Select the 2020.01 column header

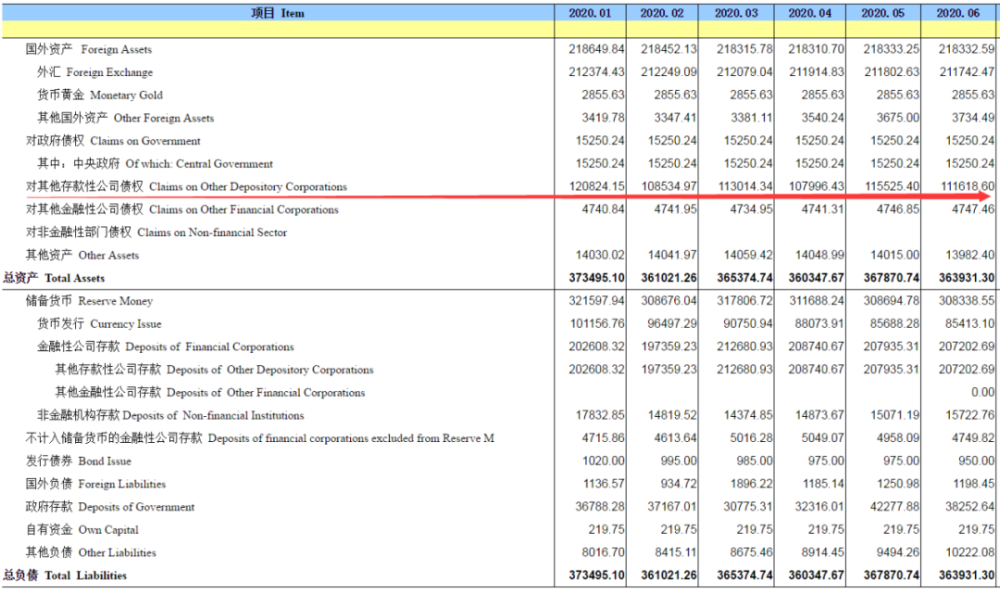[x=590, y=13]
